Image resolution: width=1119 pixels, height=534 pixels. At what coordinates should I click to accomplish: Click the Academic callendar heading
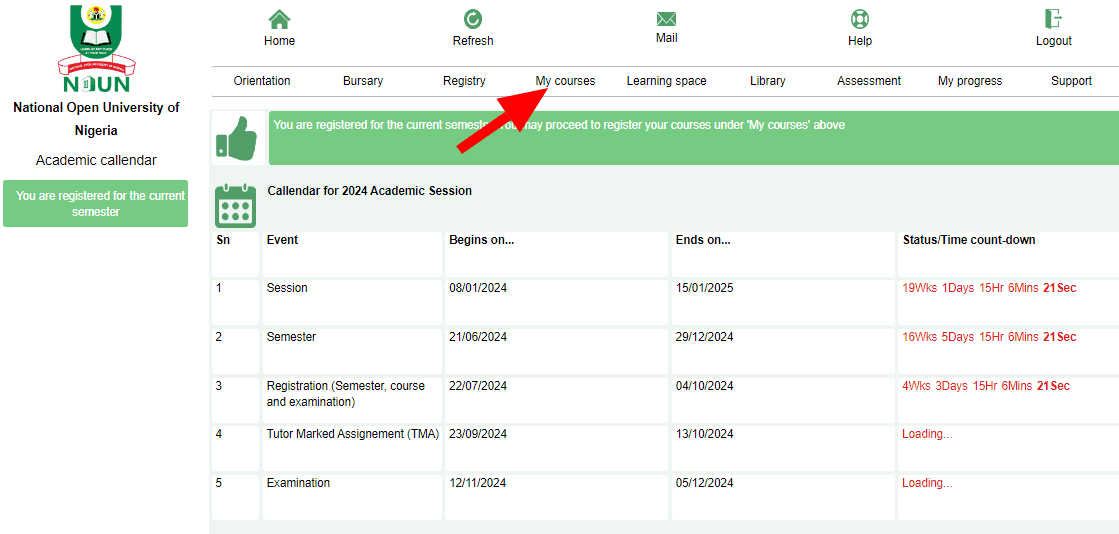pyautogui.click(x=96, y=161)
